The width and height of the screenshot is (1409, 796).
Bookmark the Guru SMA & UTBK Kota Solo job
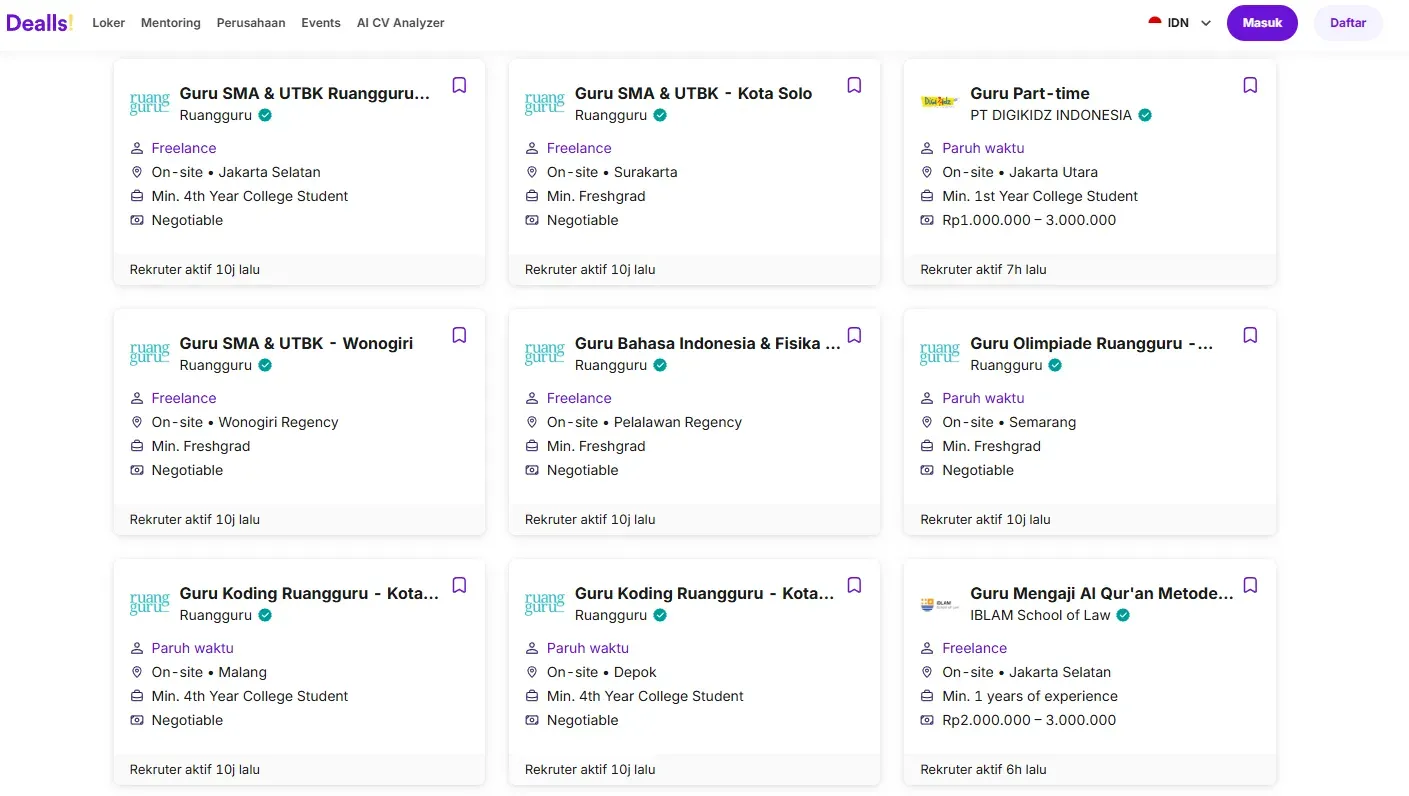[x=854, y=85]
